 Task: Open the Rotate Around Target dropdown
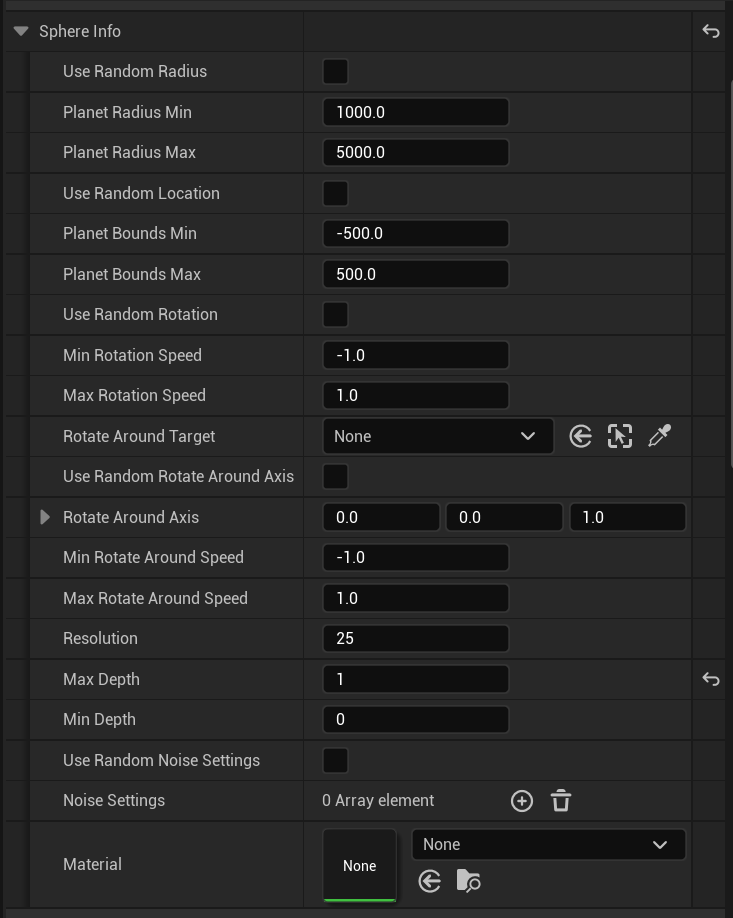click(x=437, y=436)
